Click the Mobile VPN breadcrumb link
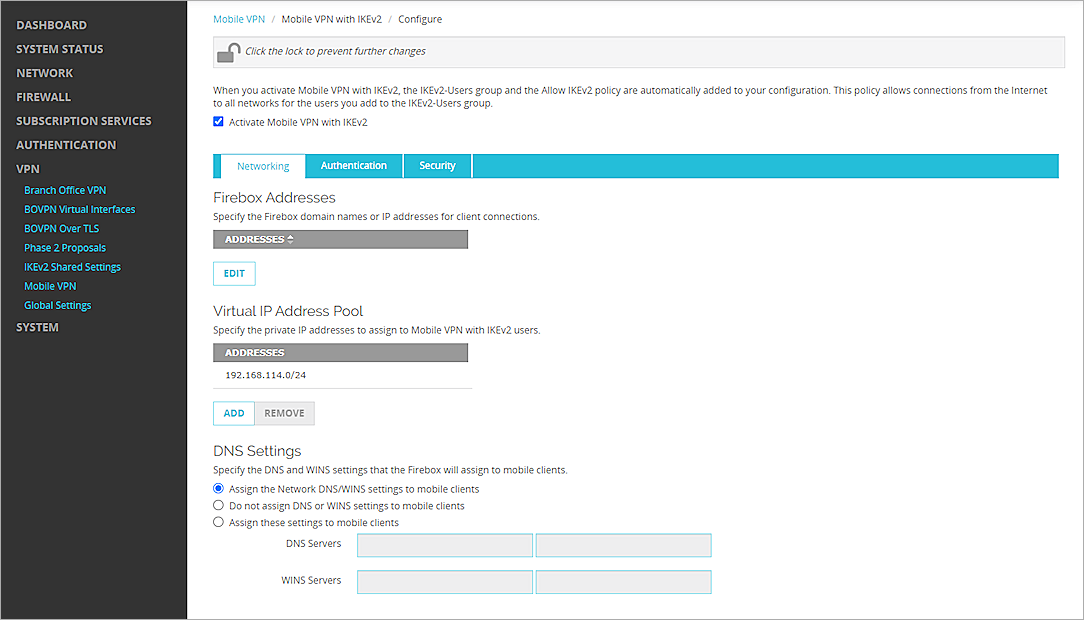The image size is (1084, 620). click(x=238, y=18)
